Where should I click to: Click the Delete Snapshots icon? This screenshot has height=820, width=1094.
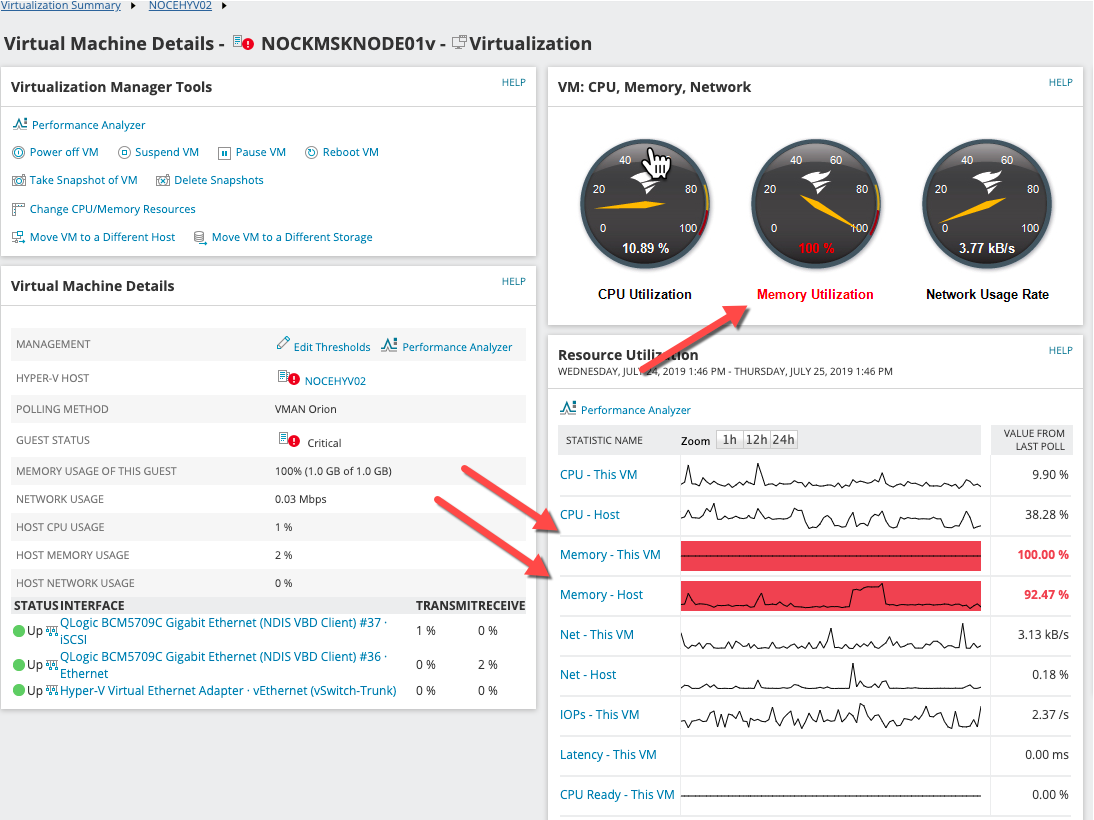pyautogui.click(x=163, y=180)
